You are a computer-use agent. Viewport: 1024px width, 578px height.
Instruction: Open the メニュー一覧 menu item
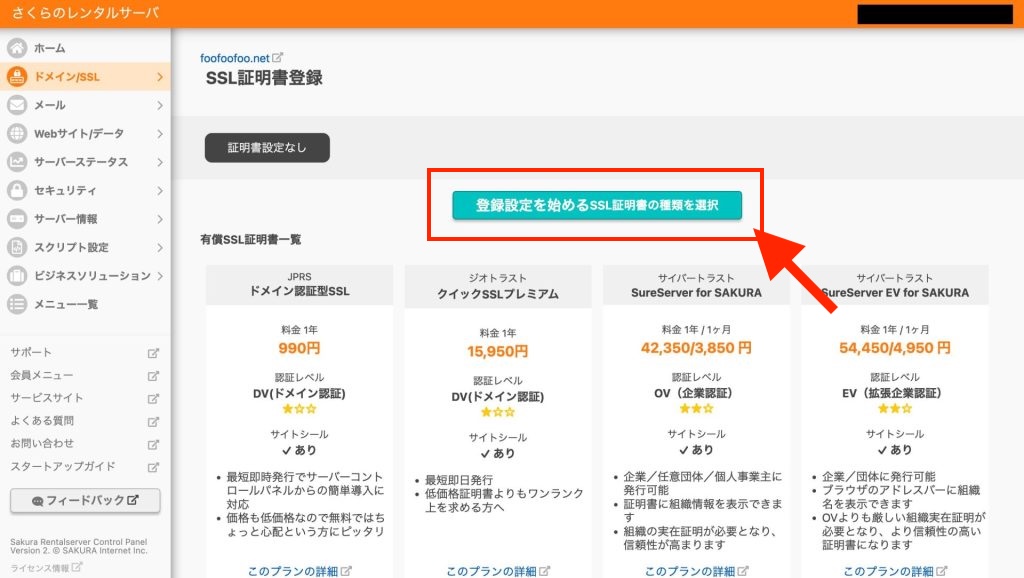tap(66, 304)
